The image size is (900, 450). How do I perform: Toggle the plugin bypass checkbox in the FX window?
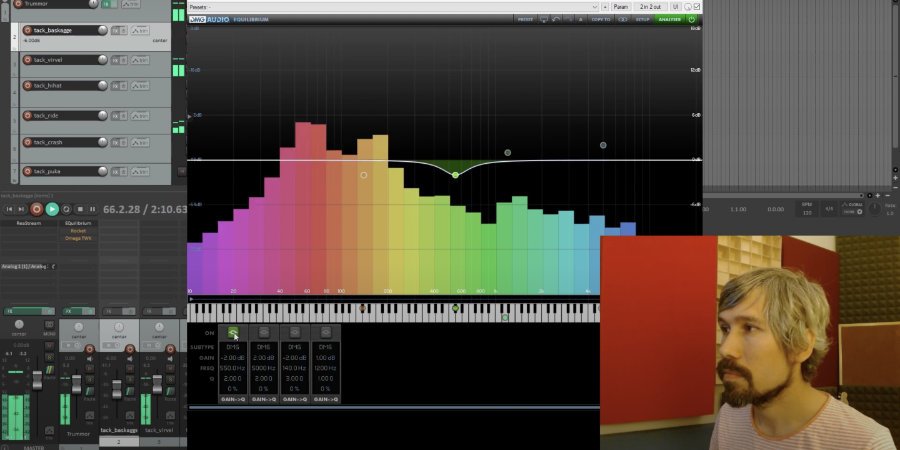coord(697,7)
